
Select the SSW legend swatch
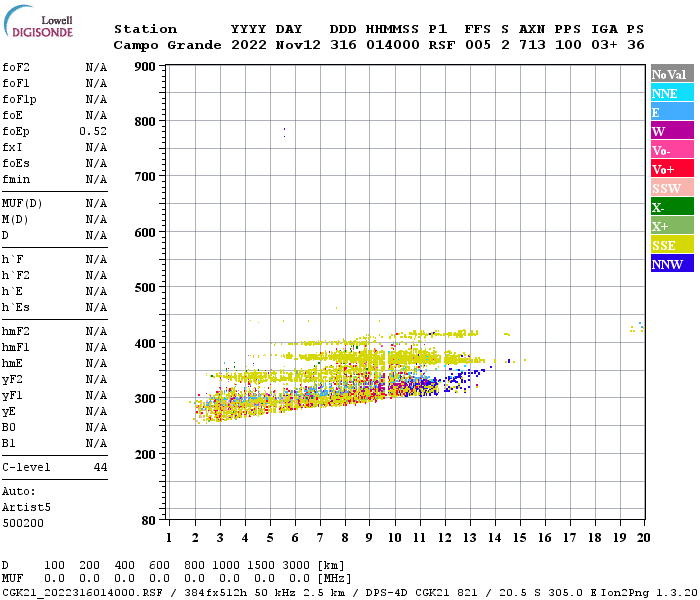[672, 188]
